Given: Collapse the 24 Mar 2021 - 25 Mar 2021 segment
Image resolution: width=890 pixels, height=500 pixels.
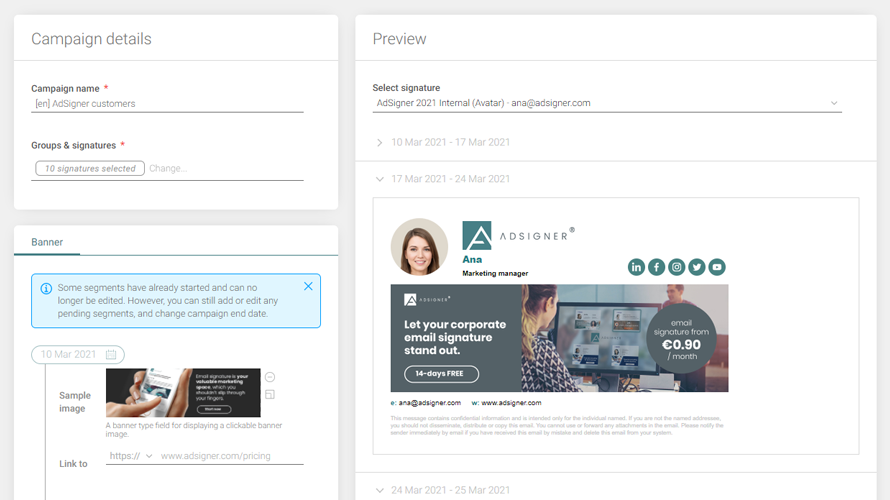Looking at the screenshot, I should [x=380, y=490].
